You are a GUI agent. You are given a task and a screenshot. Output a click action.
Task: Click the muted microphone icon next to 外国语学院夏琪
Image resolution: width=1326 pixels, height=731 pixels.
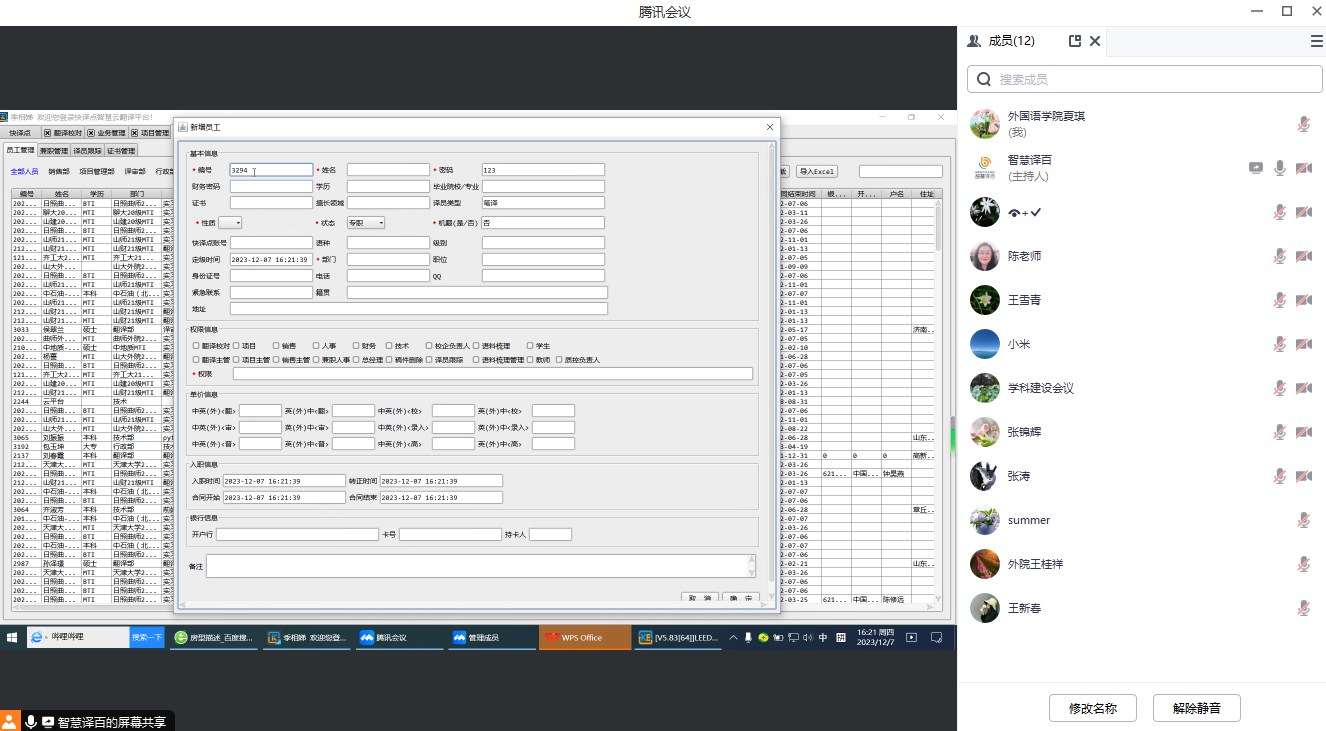pos(1303,124)
